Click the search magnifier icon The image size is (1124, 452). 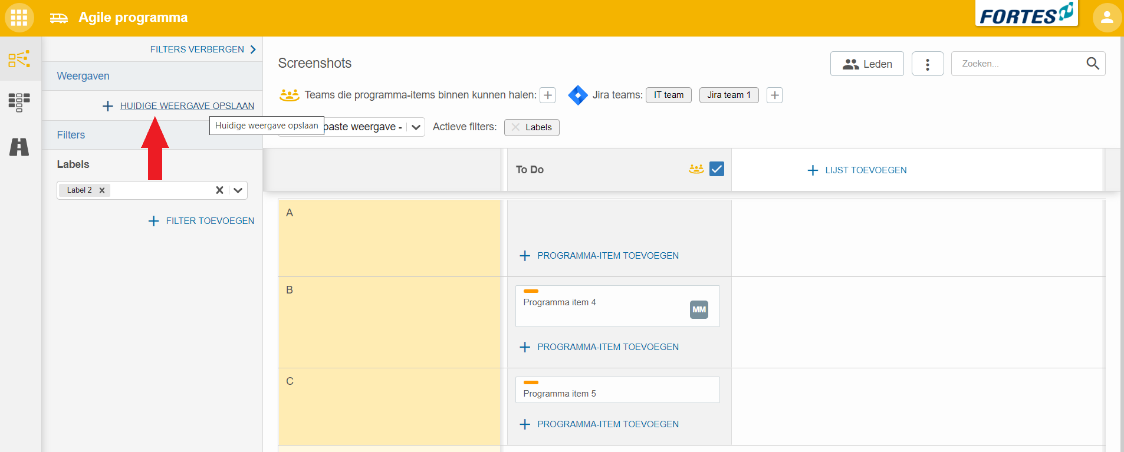[1092, 63]
